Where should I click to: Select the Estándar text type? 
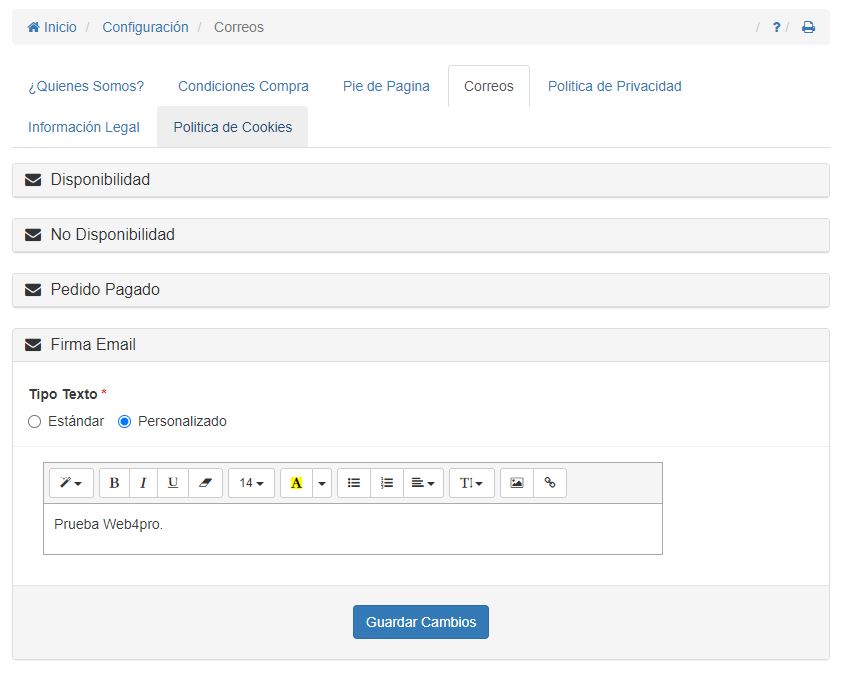(x=35, y=422)
